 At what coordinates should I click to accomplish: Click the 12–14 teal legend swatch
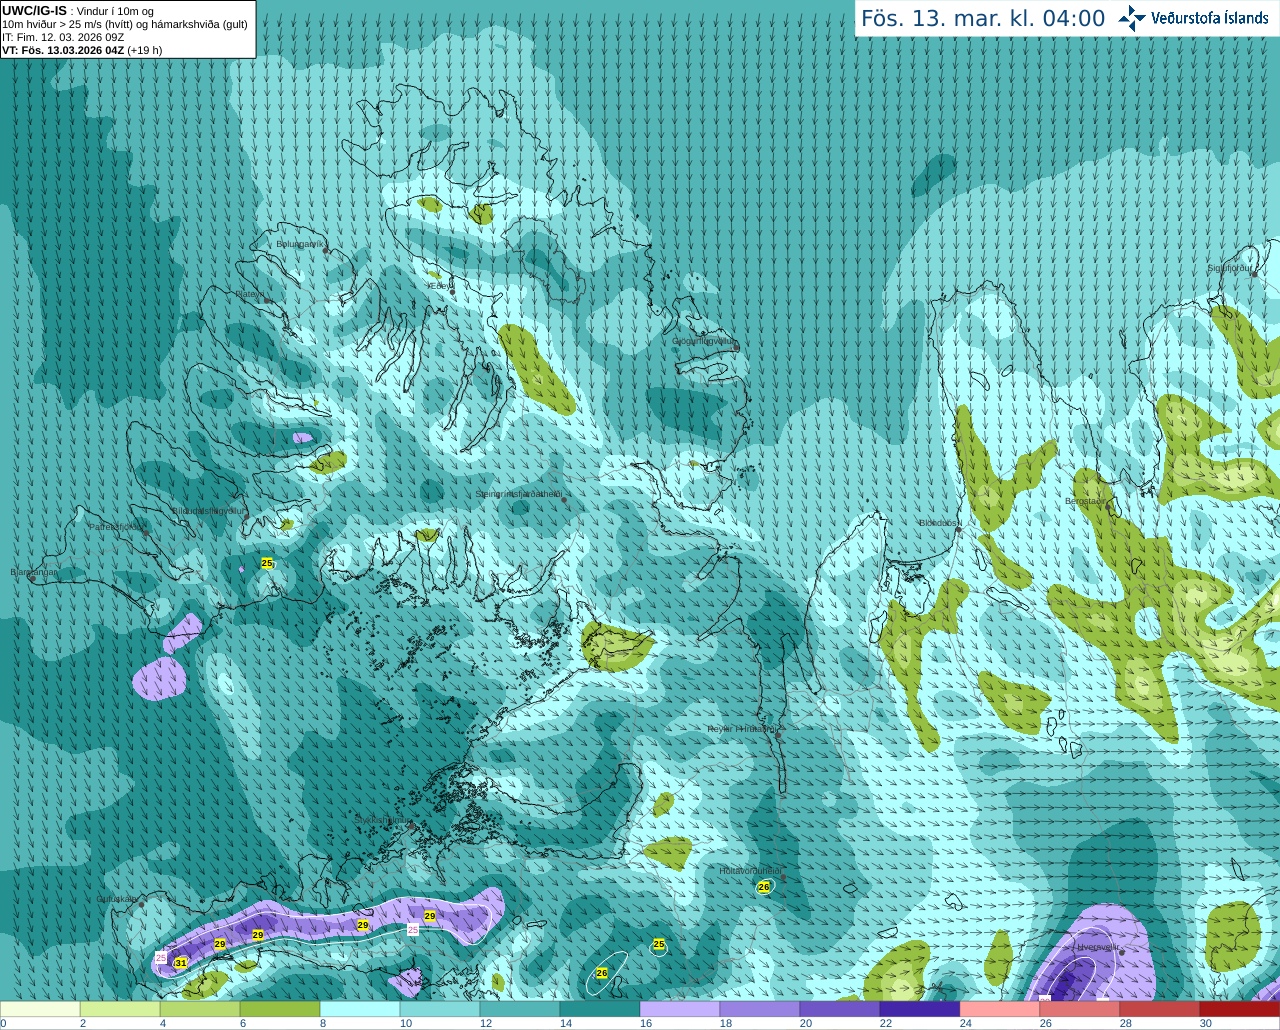click(520, 1009)
